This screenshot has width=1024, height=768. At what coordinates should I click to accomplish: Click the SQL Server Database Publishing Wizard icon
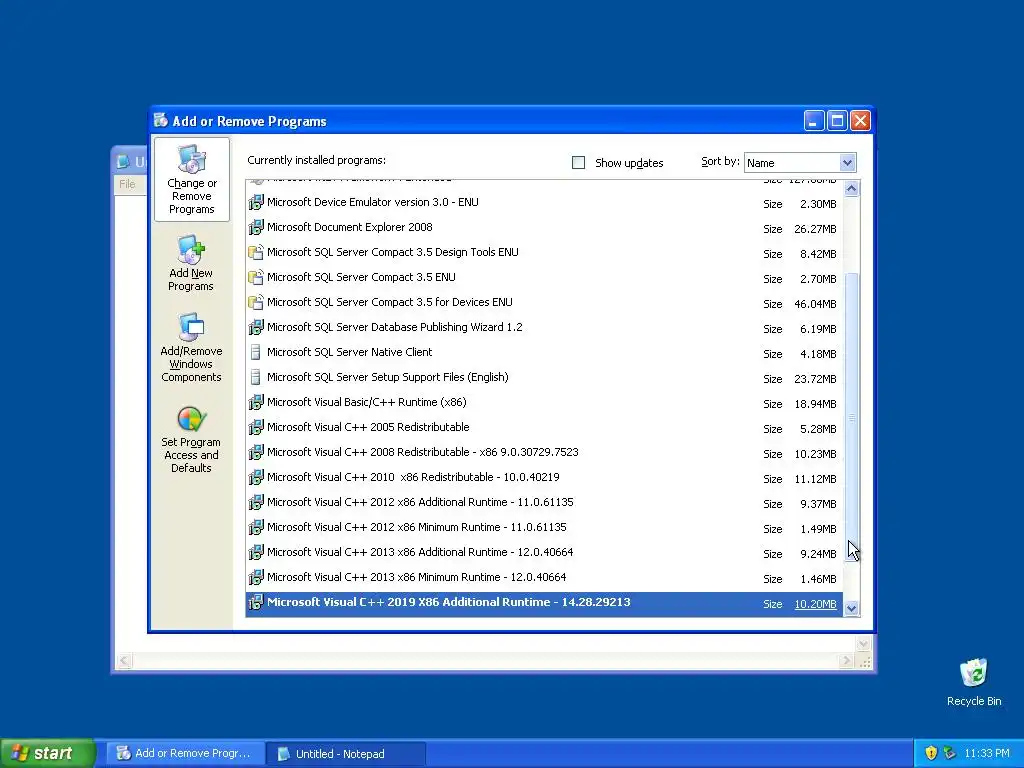pyautogui.click(x=256, y=327)
